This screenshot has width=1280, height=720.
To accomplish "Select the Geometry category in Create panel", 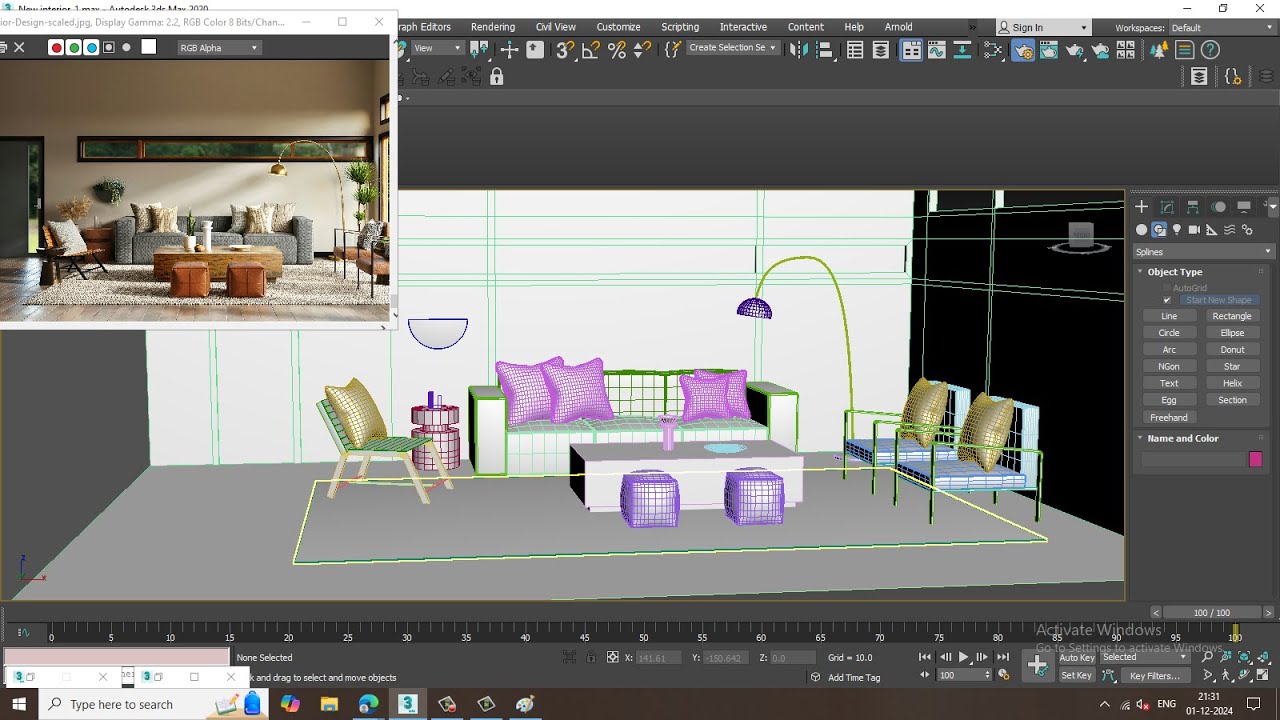I will [x=1142, y=229].
